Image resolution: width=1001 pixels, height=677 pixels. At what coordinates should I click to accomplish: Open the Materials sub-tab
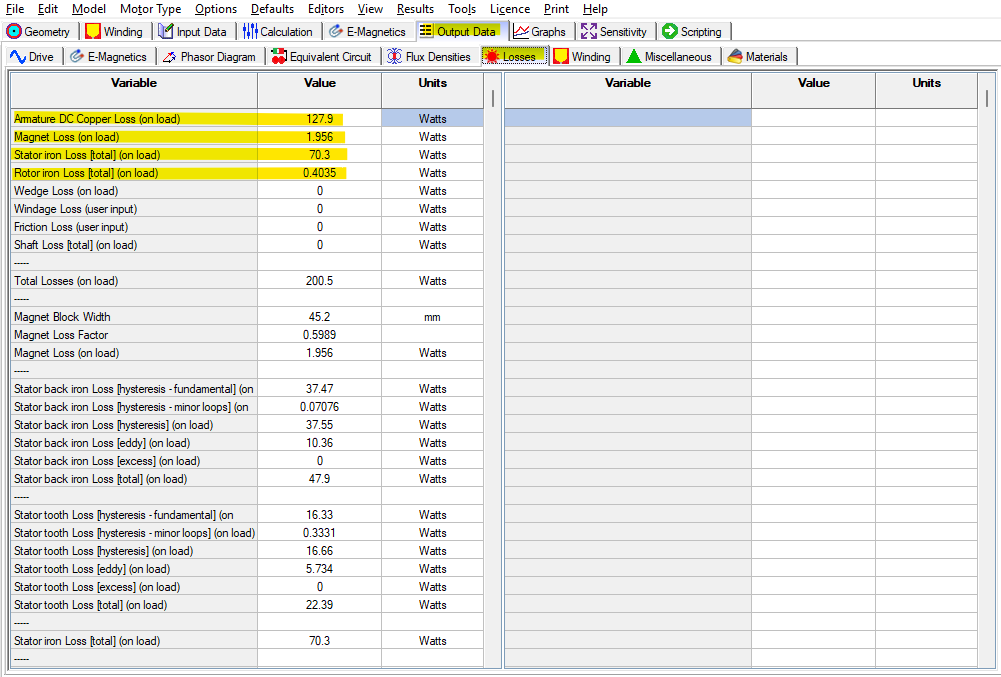point(759,56)
